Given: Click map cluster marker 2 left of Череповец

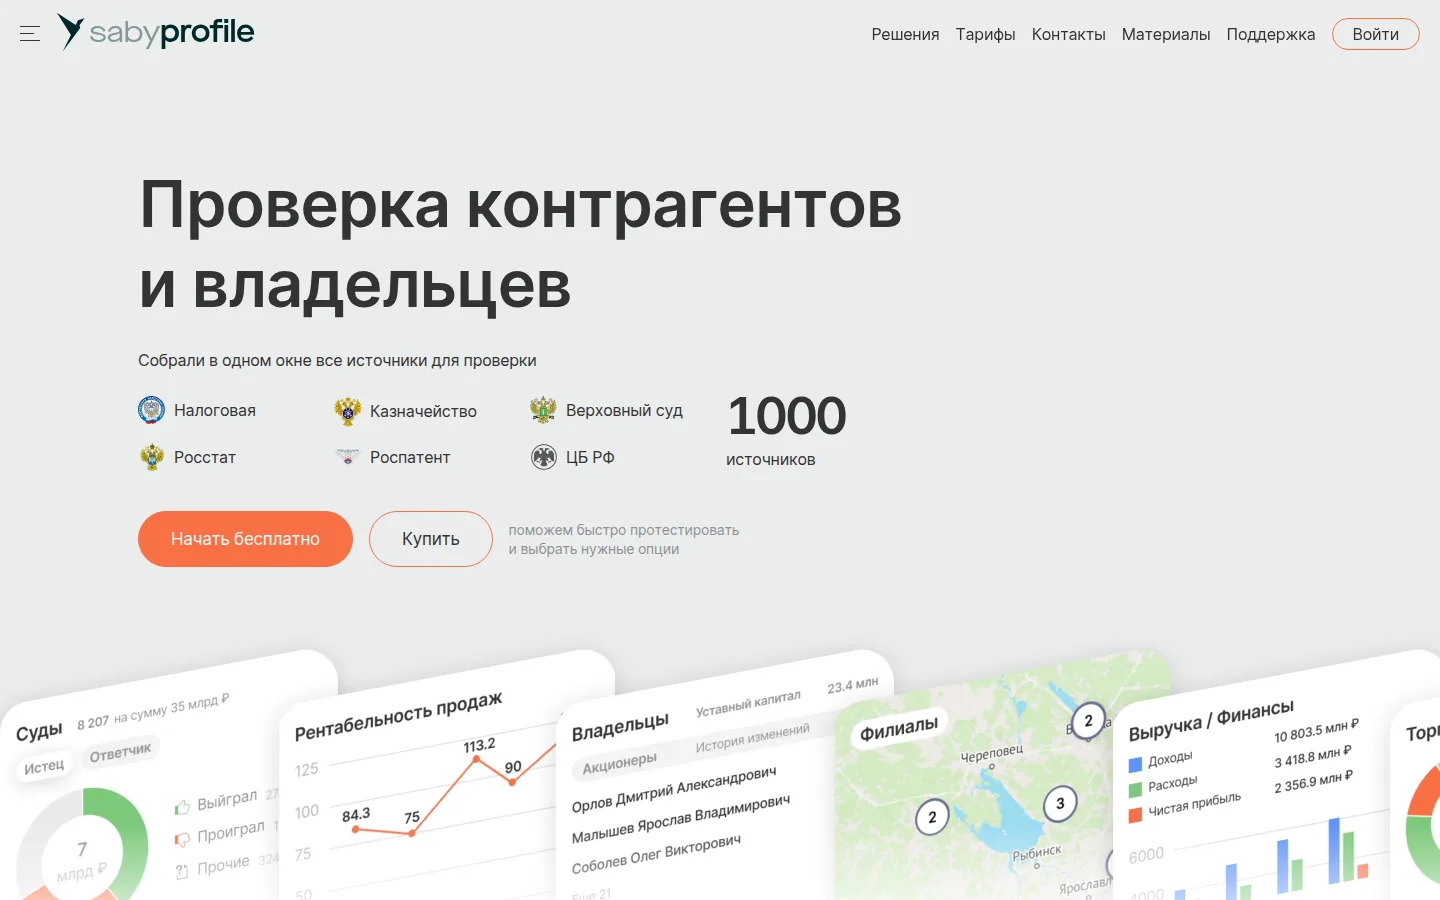Looking at the screenshot, I should 932,818.
